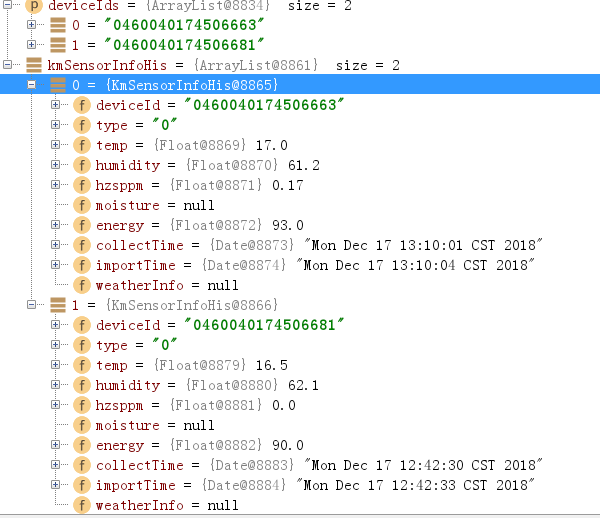This screenshot has width=600, height=518.
Task: Collapse the deviceIds ArrayList node
Action: coord(7,5)
